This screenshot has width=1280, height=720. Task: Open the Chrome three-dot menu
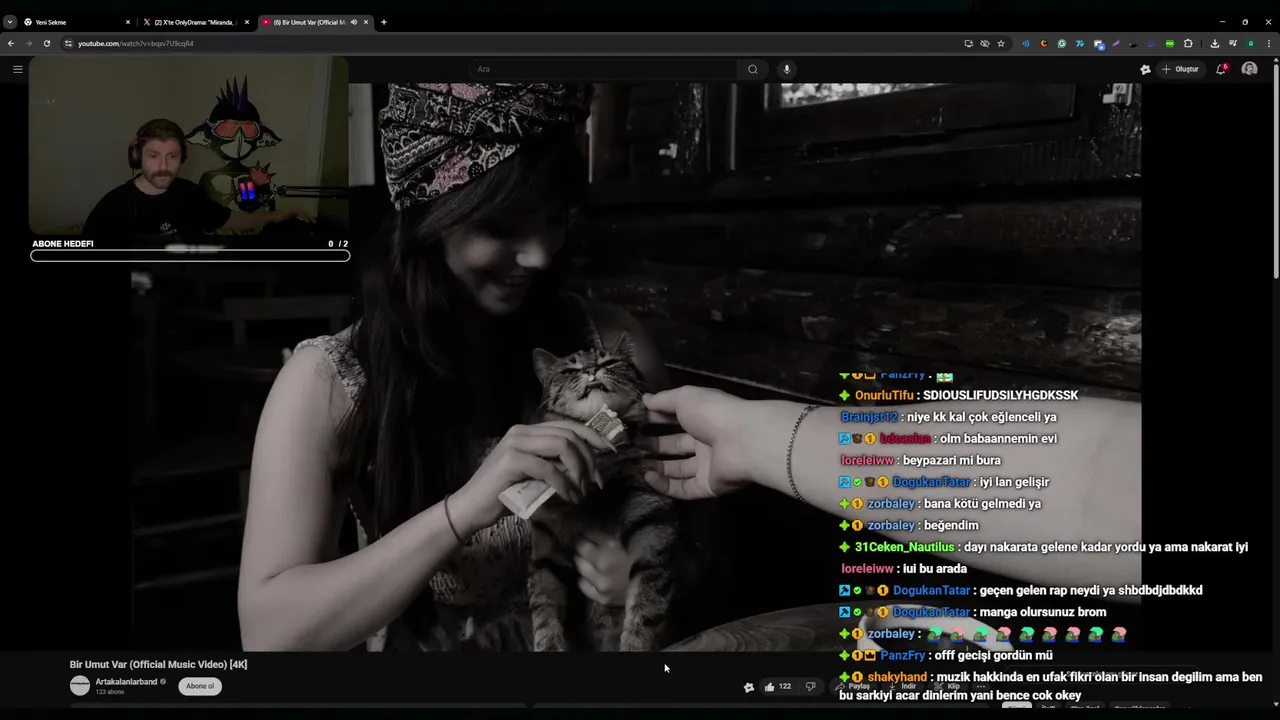[x=1269, y=43]
